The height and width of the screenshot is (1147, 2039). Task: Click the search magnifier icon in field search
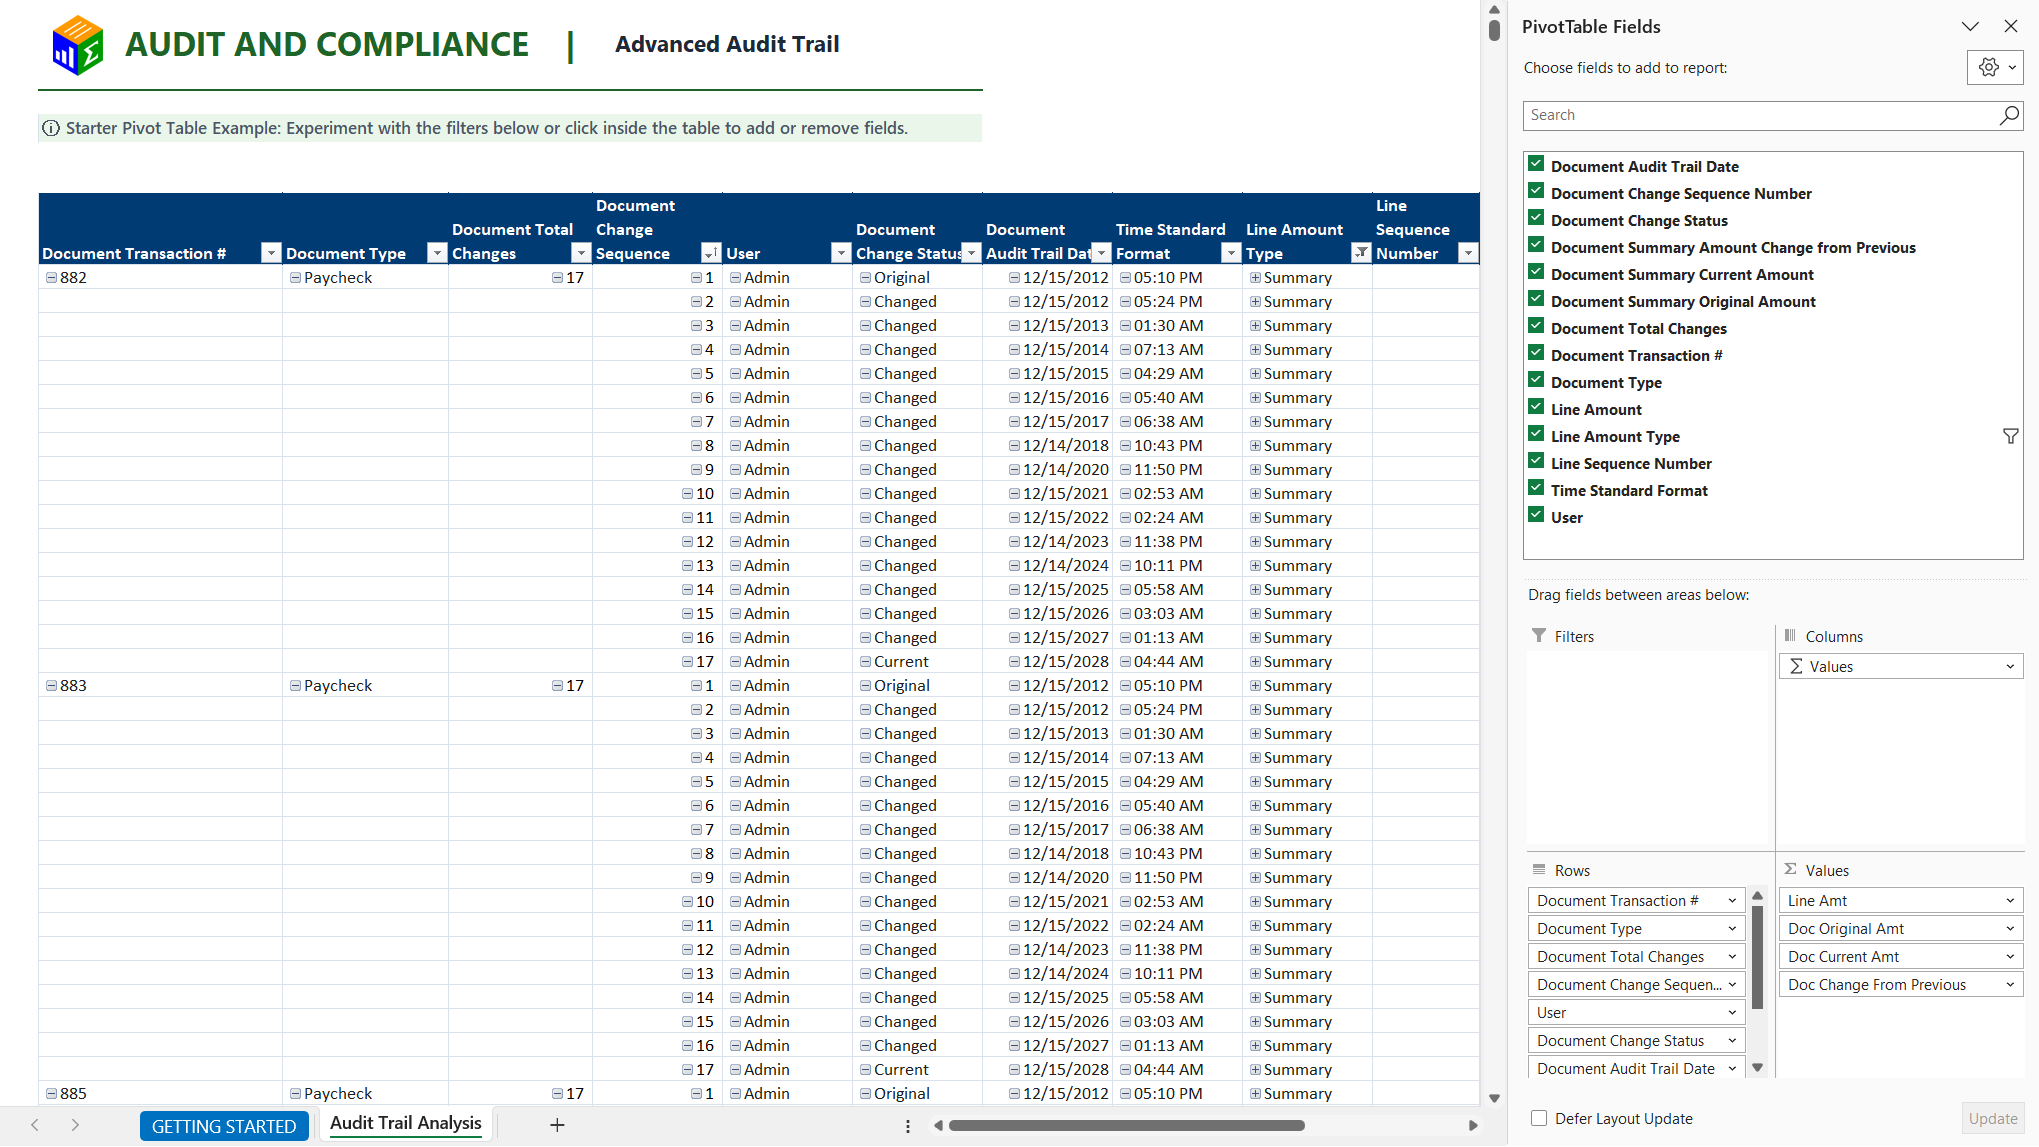coord(2009,115)
